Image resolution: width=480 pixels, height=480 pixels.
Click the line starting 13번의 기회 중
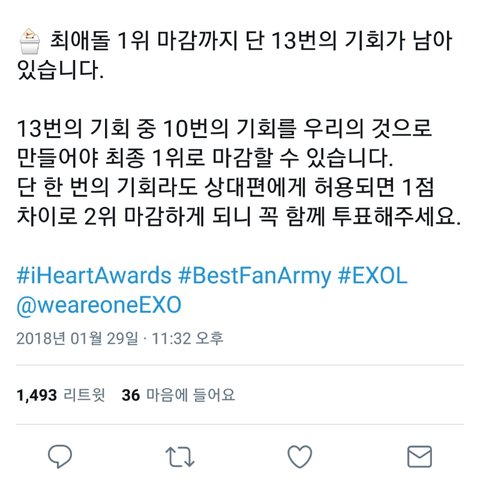pyautogui.click(x=224, y=128)
